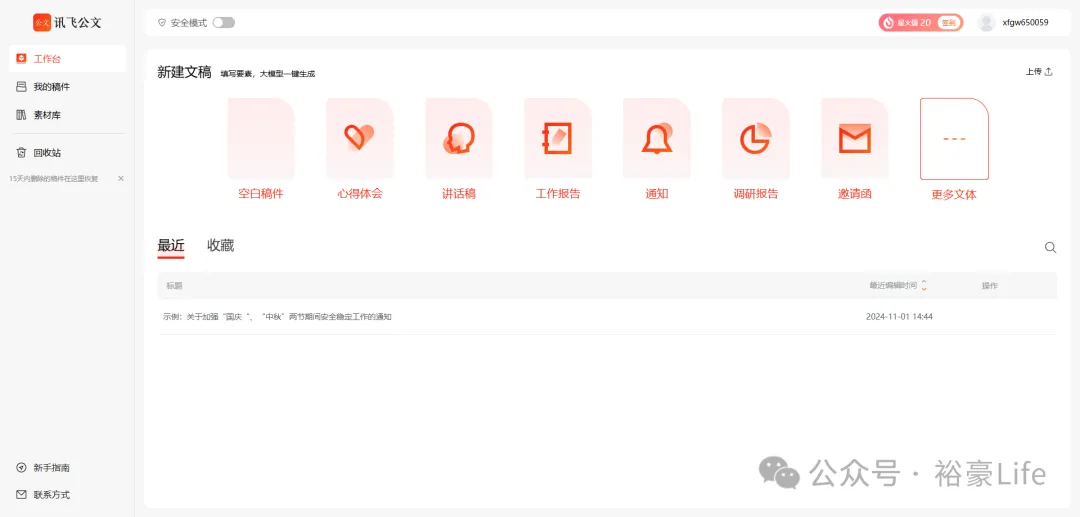Image resolution: width=1080 pixels, height=517 pixels.
Task: Click username xfgw650059
Action: tap(1026, 23)
